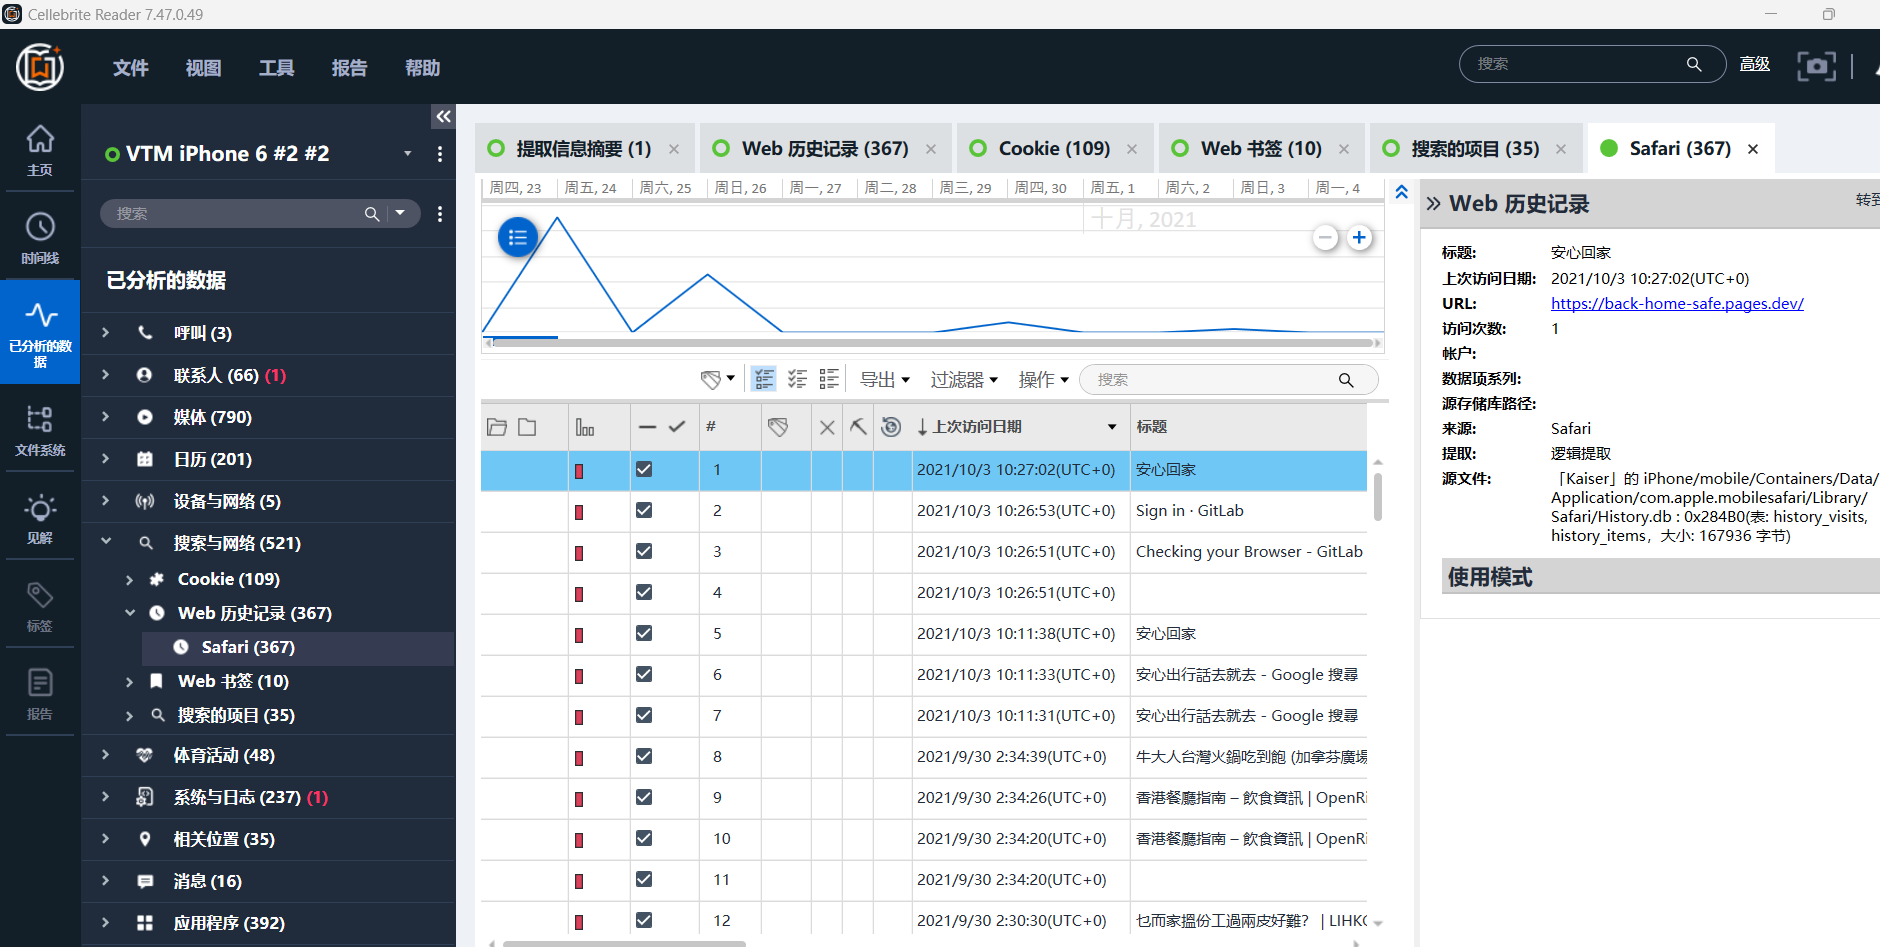Collapse the left panel with double-chevron icon
The image size is (1880, 947).
point(444,117)
